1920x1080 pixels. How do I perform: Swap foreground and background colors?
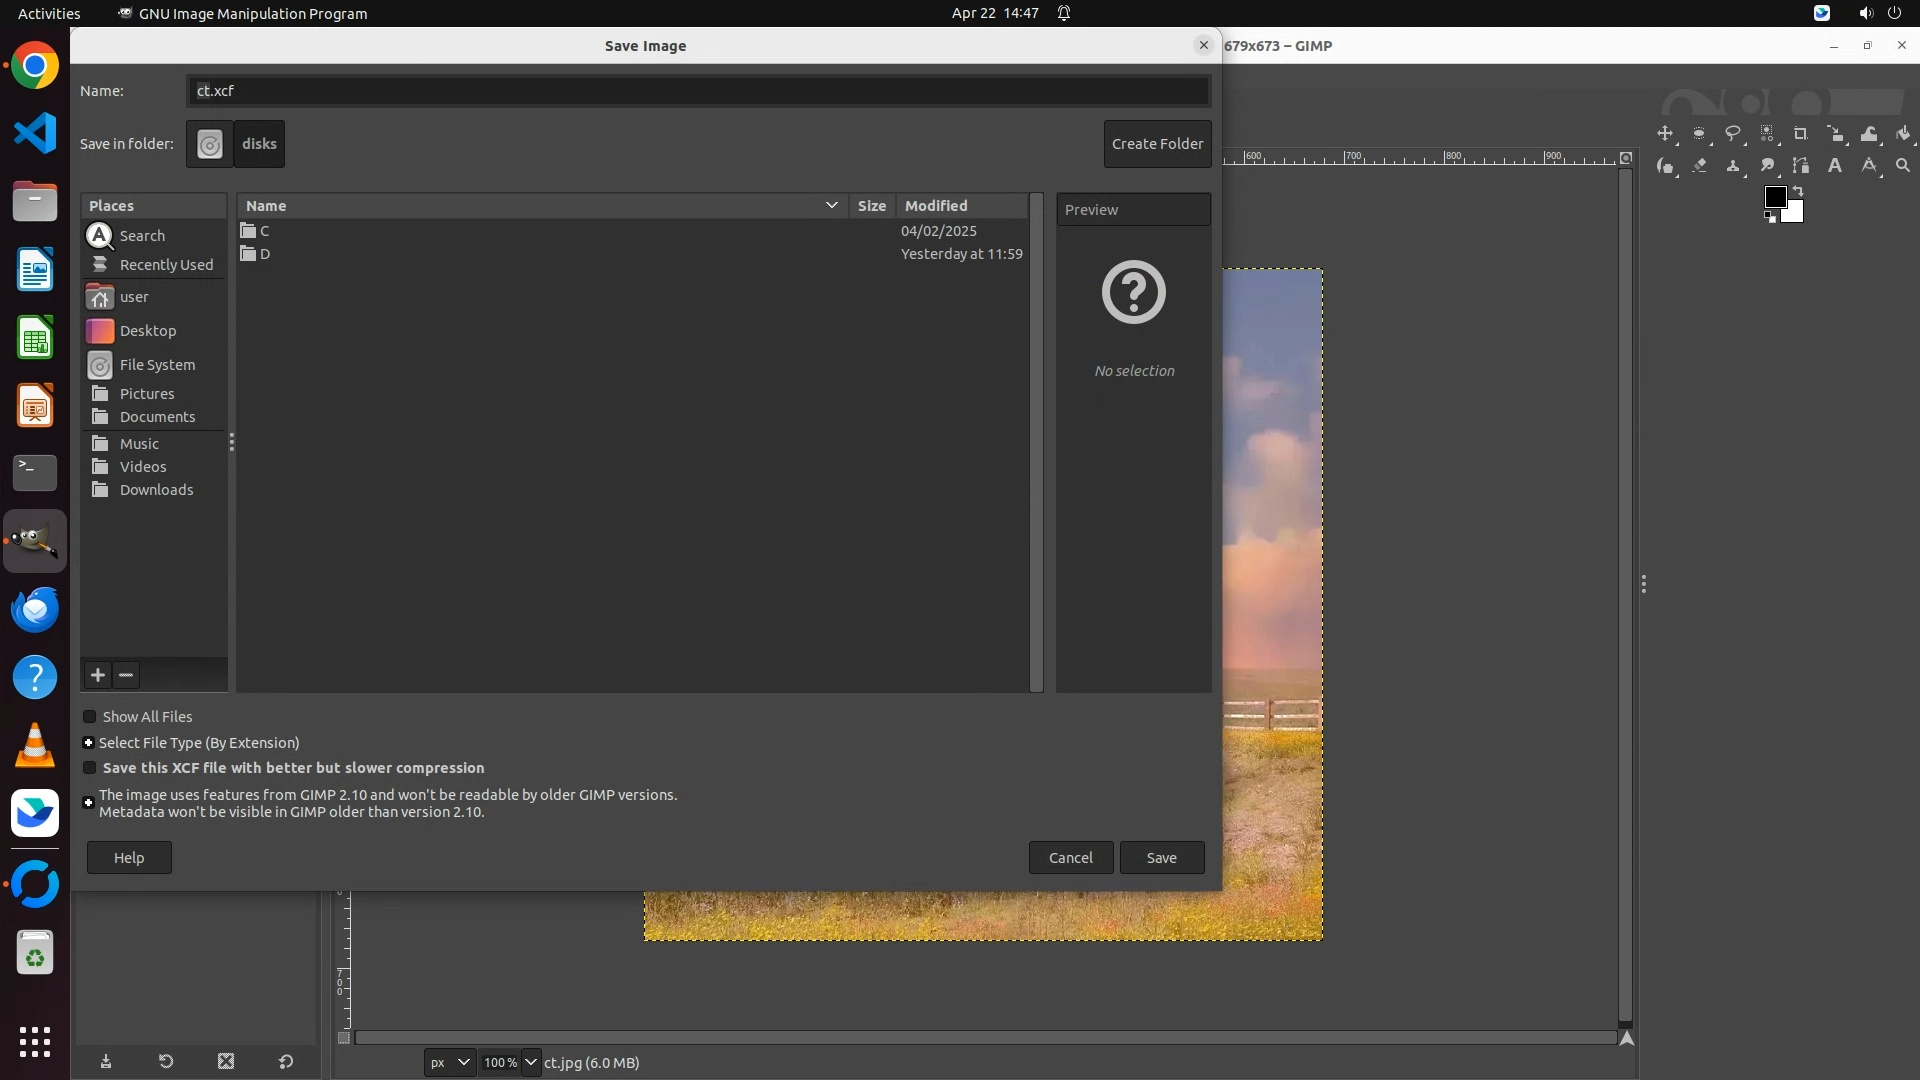[x=1797, y=190]
